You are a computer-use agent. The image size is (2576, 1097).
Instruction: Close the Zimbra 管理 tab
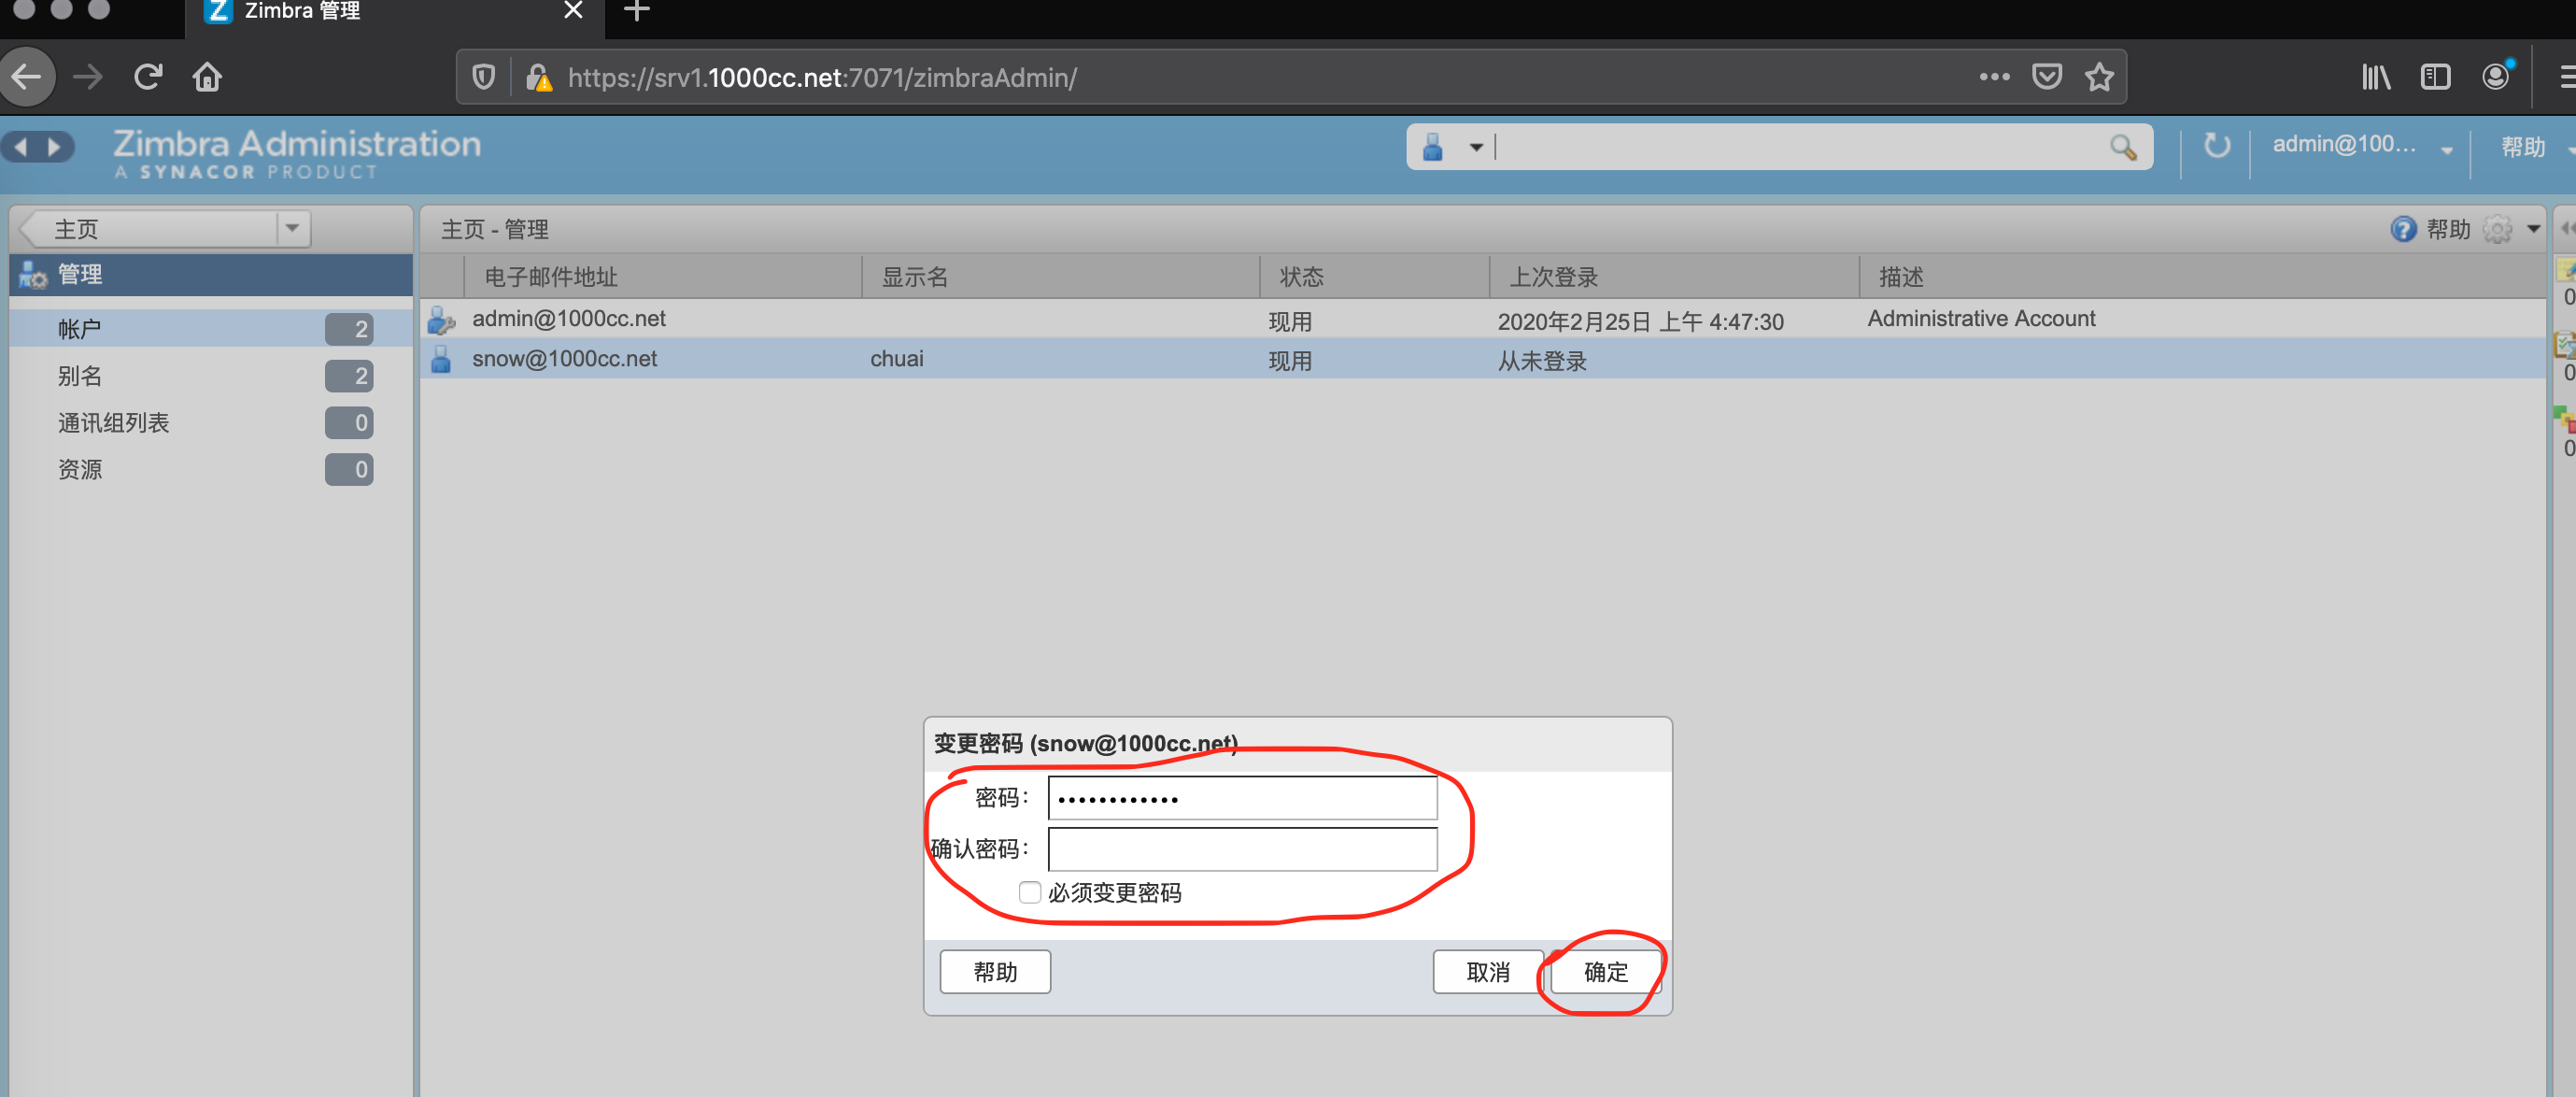point(573,11)
